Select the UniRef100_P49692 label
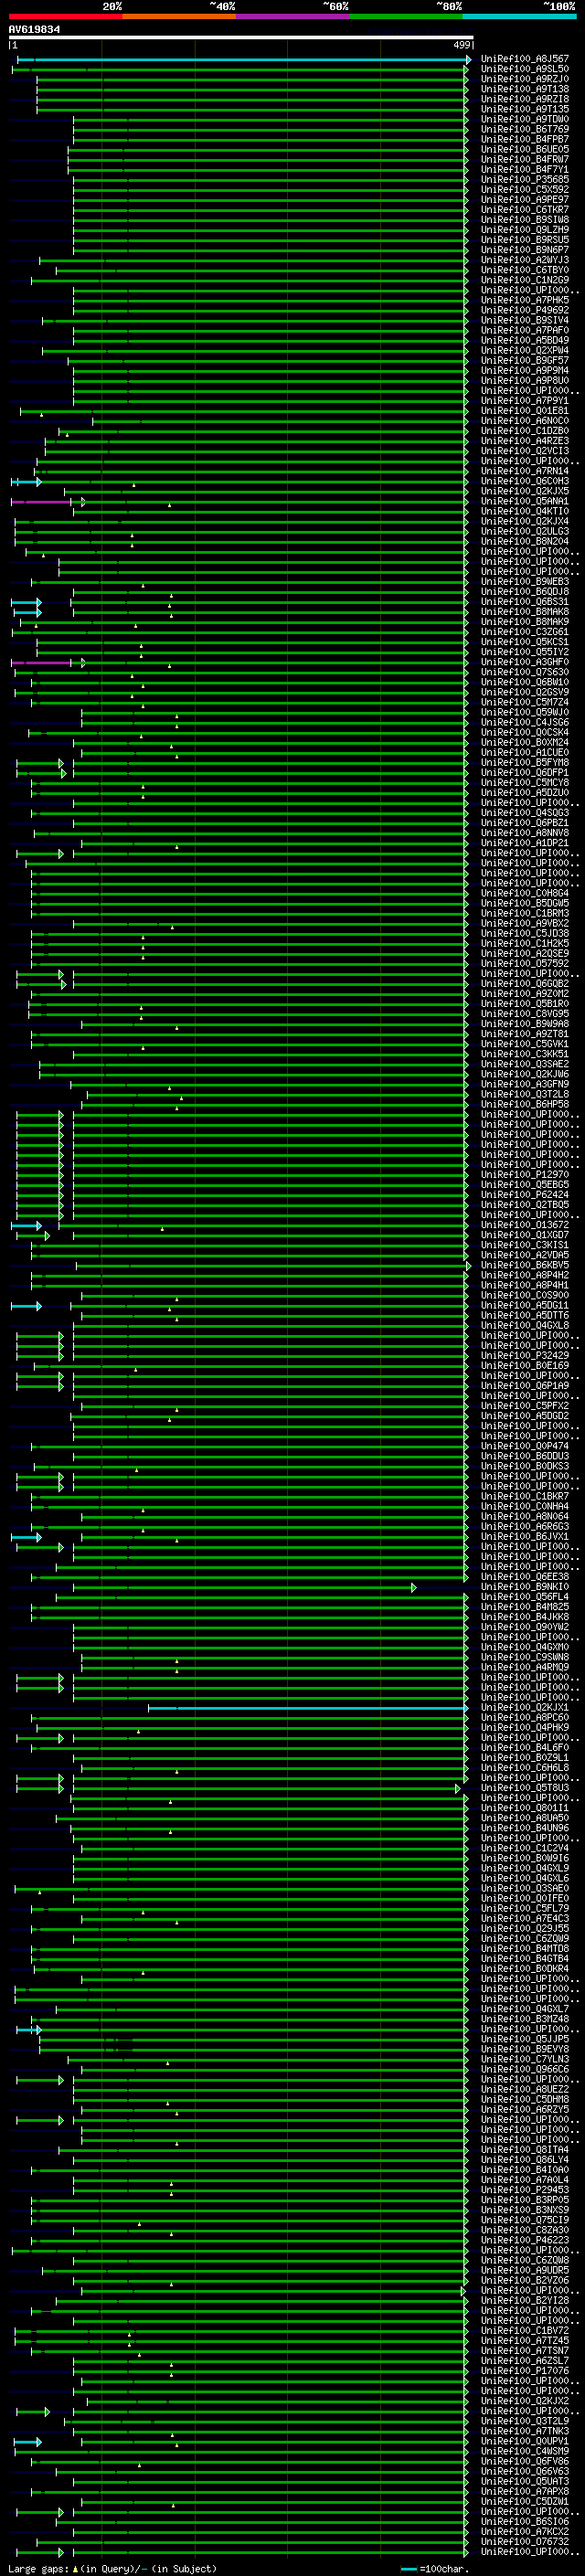585x2576 pixels. coord(525,310)
